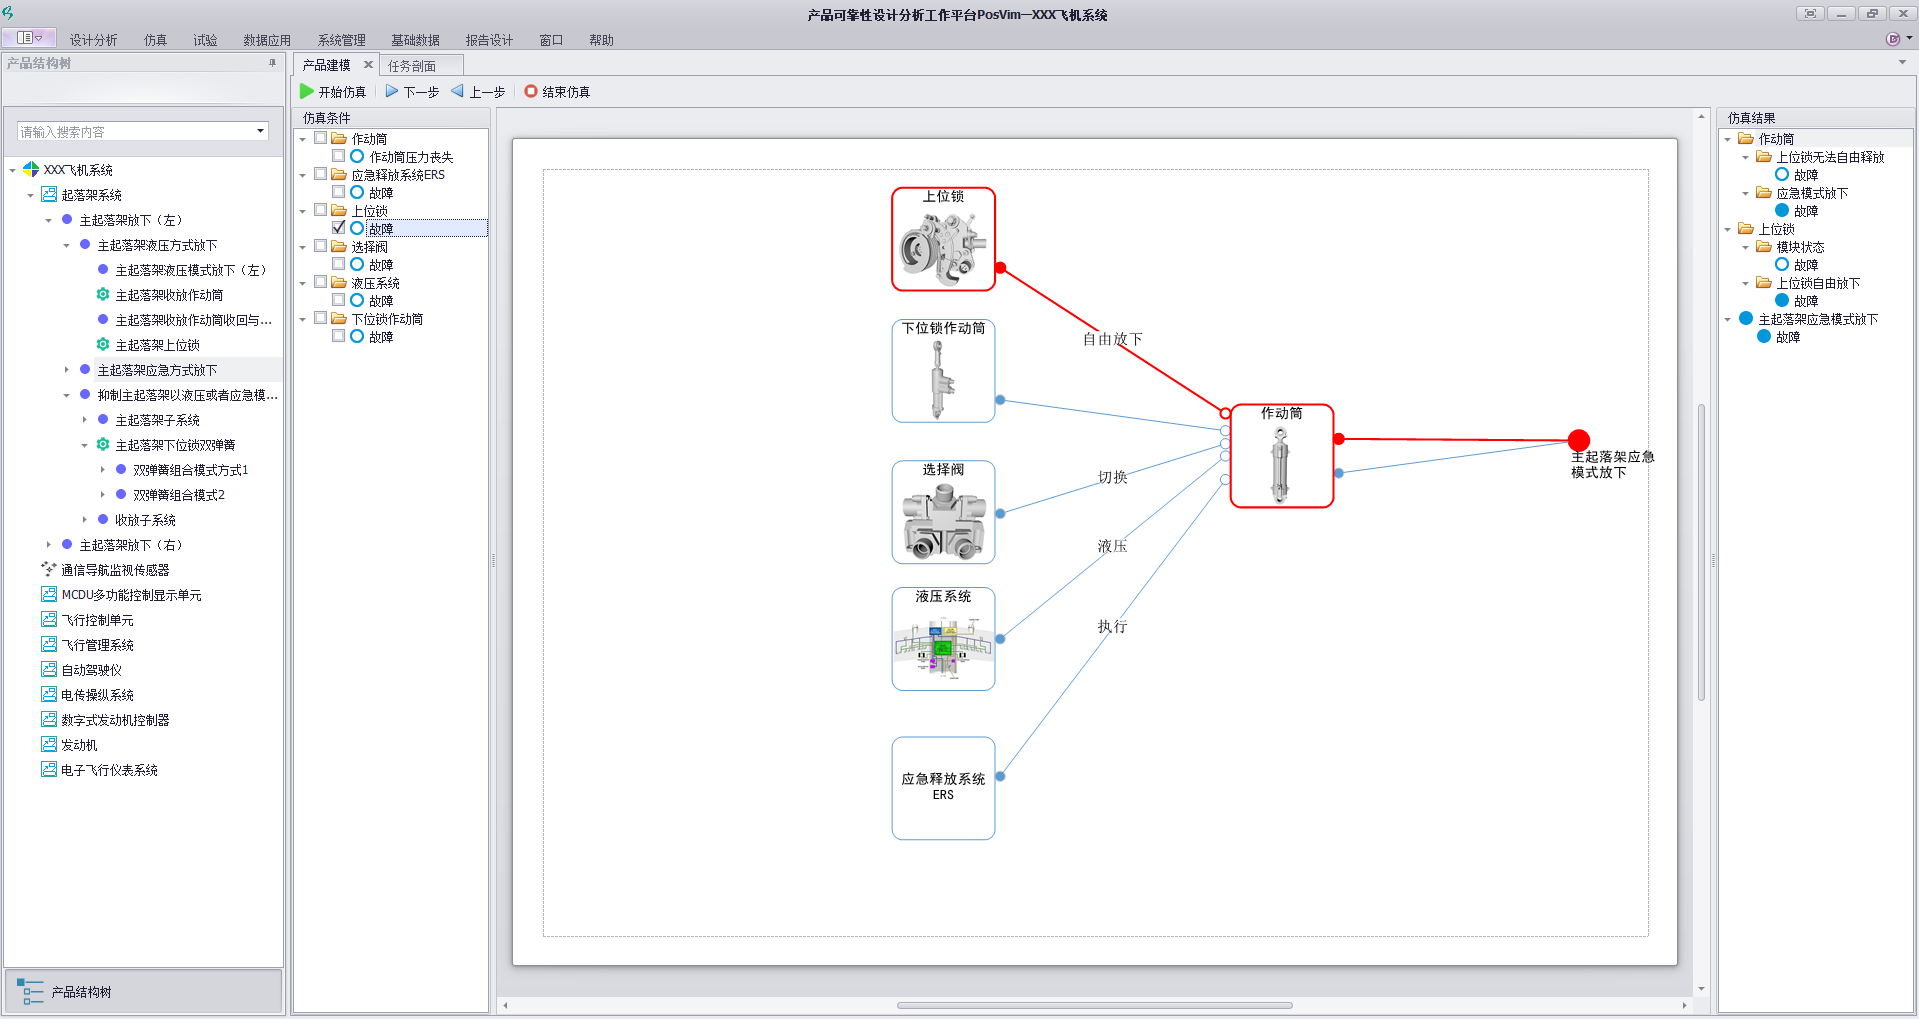Viewport: 1919px width, 1019px height.
Task: Uncheck the 上位锁 故障 checkbox
Action: 339,228
